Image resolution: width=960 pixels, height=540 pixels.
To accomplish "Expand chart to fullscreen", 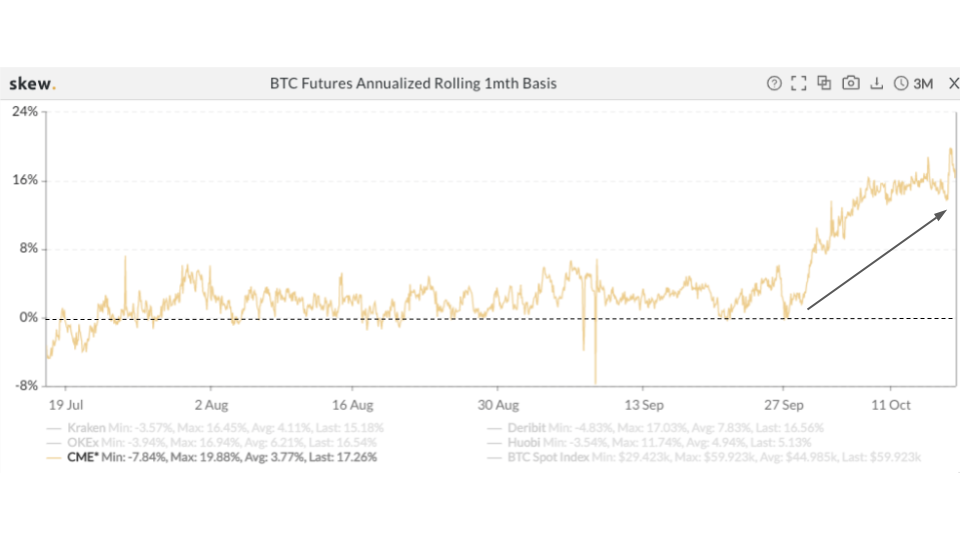I will click(798, 84).
